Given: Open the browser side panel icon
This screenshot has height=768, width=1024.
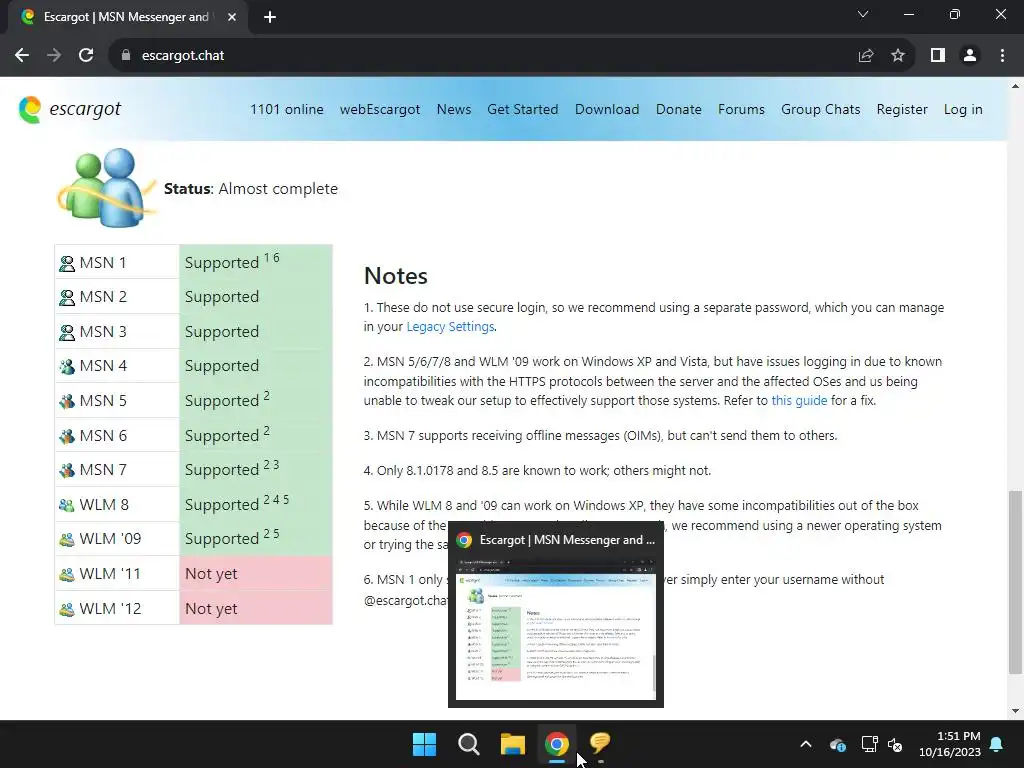Looking at the screenshot, I should tap(938, 56).
